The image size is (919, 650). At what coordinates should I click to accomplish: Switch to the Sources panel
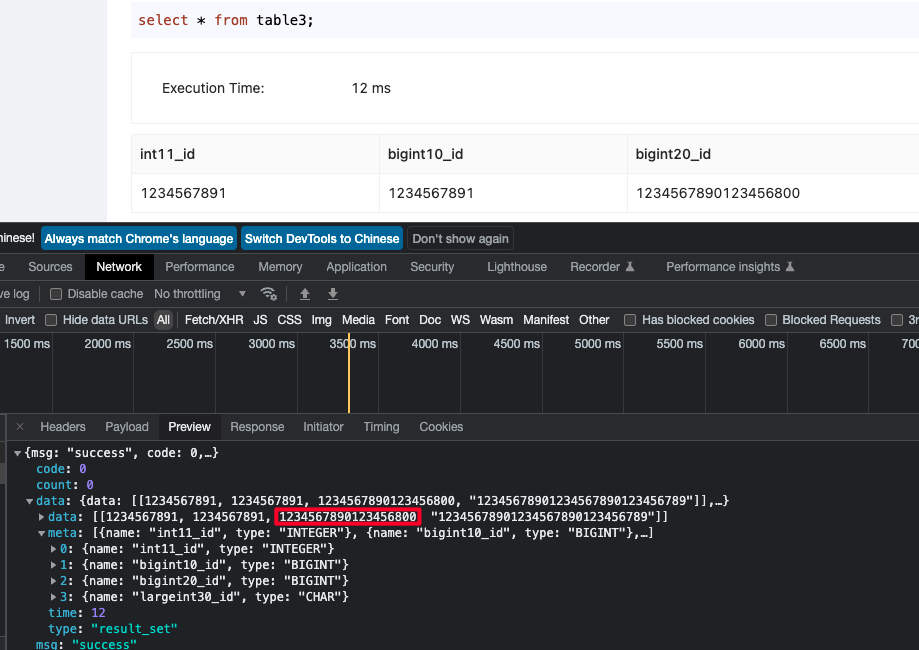(50, 267)
